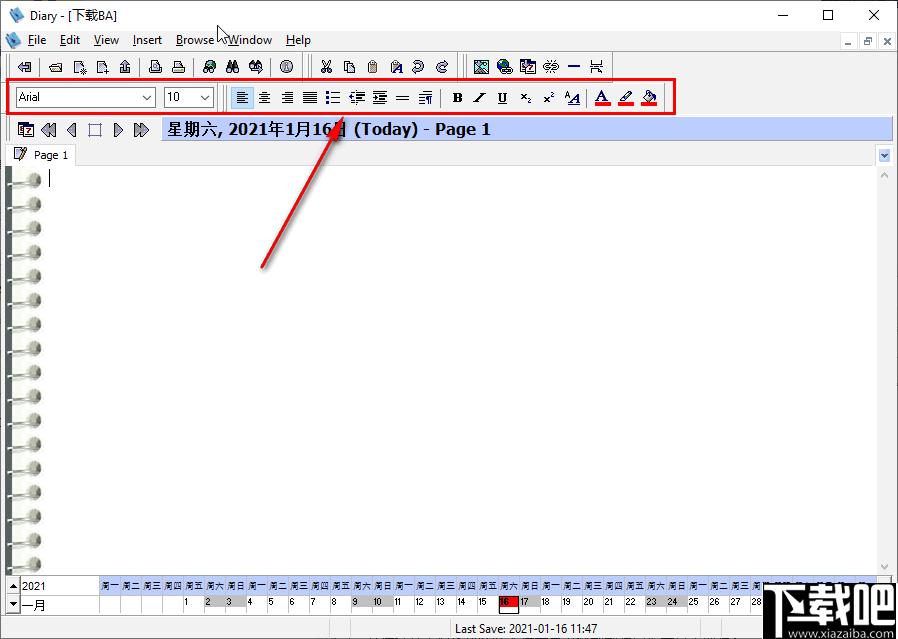Click the Superscript x² icon
Image resolution: width=898 pixels, height=639 pixels.
(x=549, y=98)
